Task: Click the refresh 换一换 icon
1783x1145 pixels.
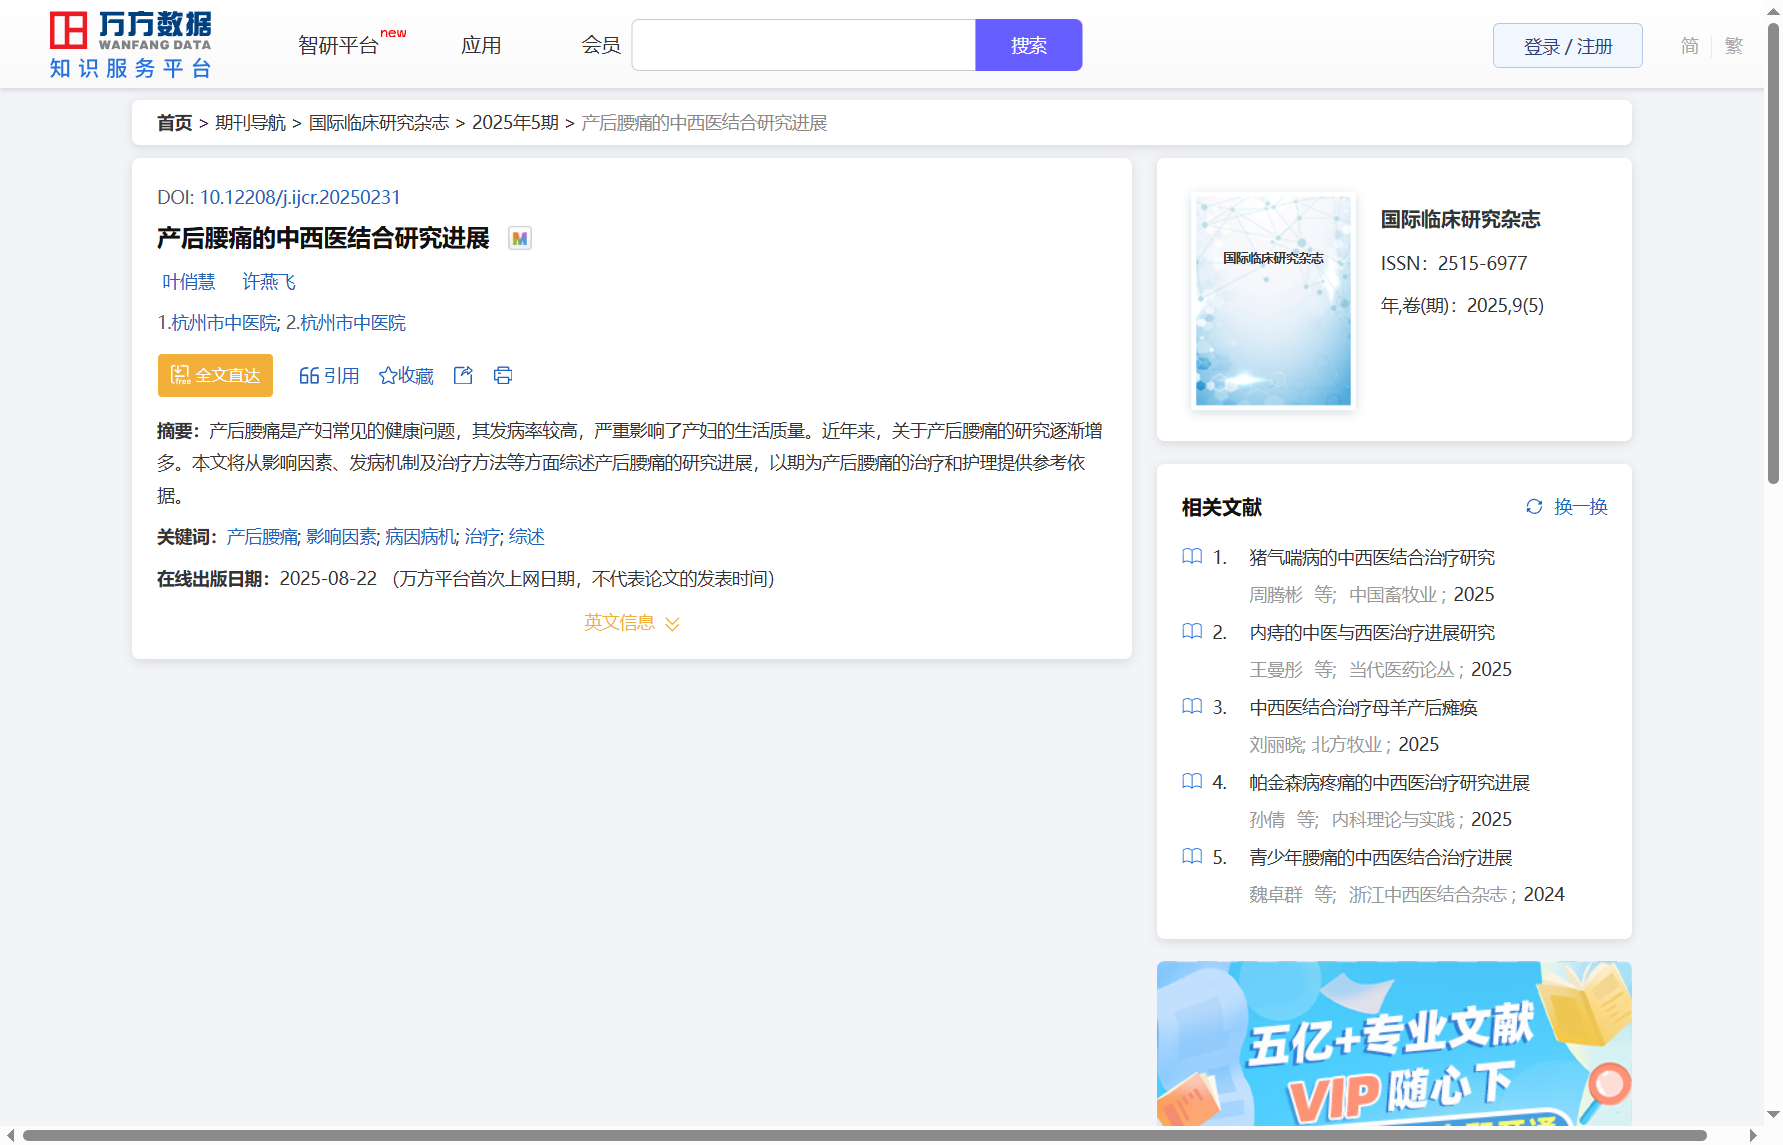Action: 1534,507
